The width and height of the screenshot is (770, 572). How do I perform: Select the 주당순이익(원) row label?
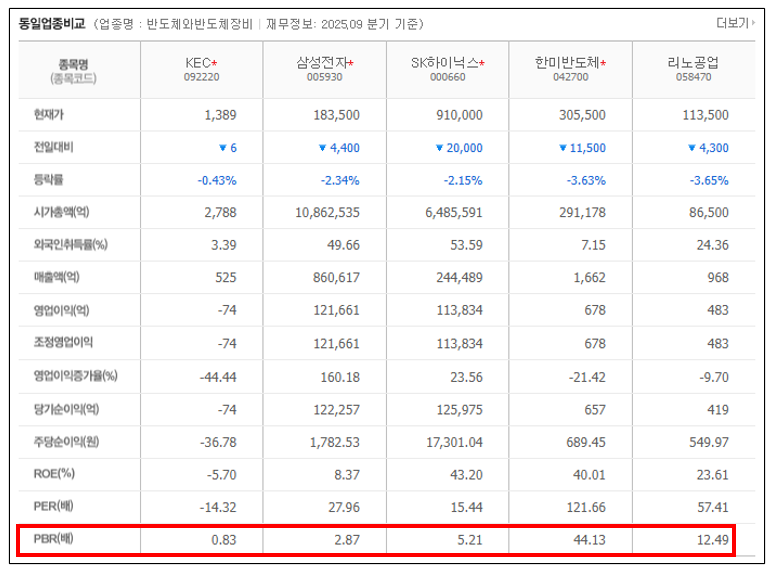click(66, 442)
